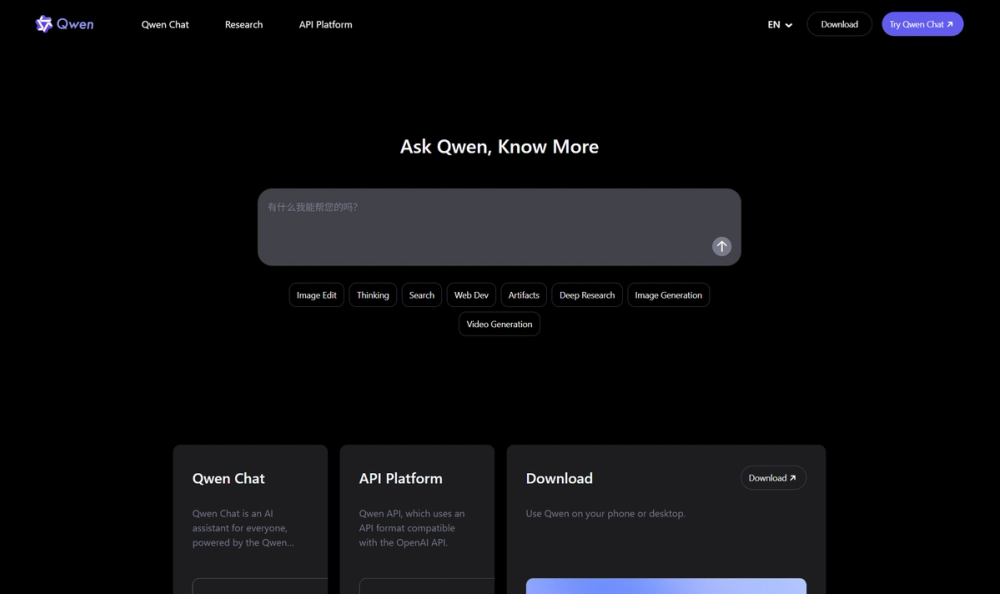The height and width of the screenshot is (594, 1000).
Task: Click the API Platform card description text
Action: 412,528
